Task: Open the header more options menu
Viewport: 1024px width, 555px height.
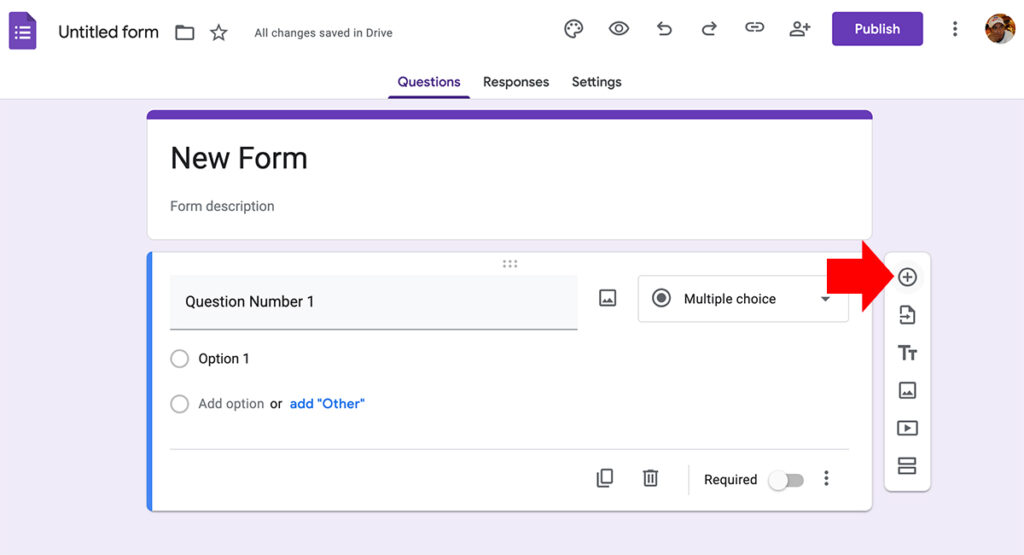Action: click(x=955, y=29)
